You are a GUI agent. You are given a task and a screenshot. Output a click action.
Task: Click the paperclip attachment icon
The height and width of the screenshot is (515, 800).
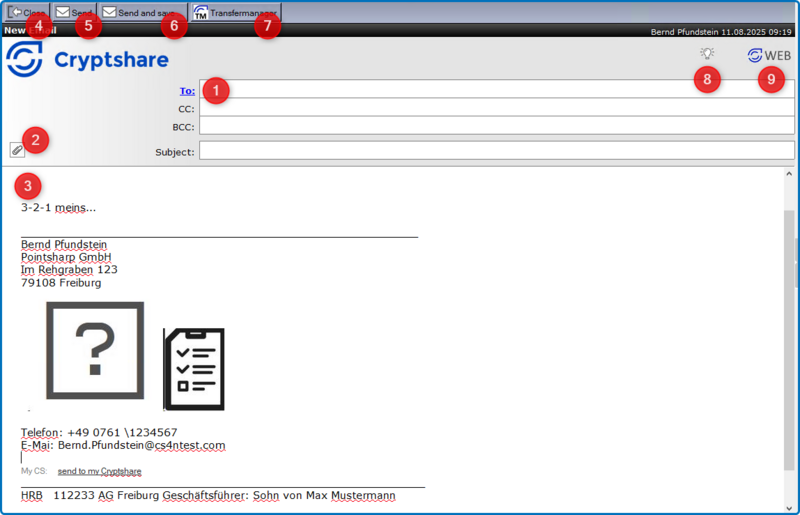pyautogui.click(x=17, y=150)
